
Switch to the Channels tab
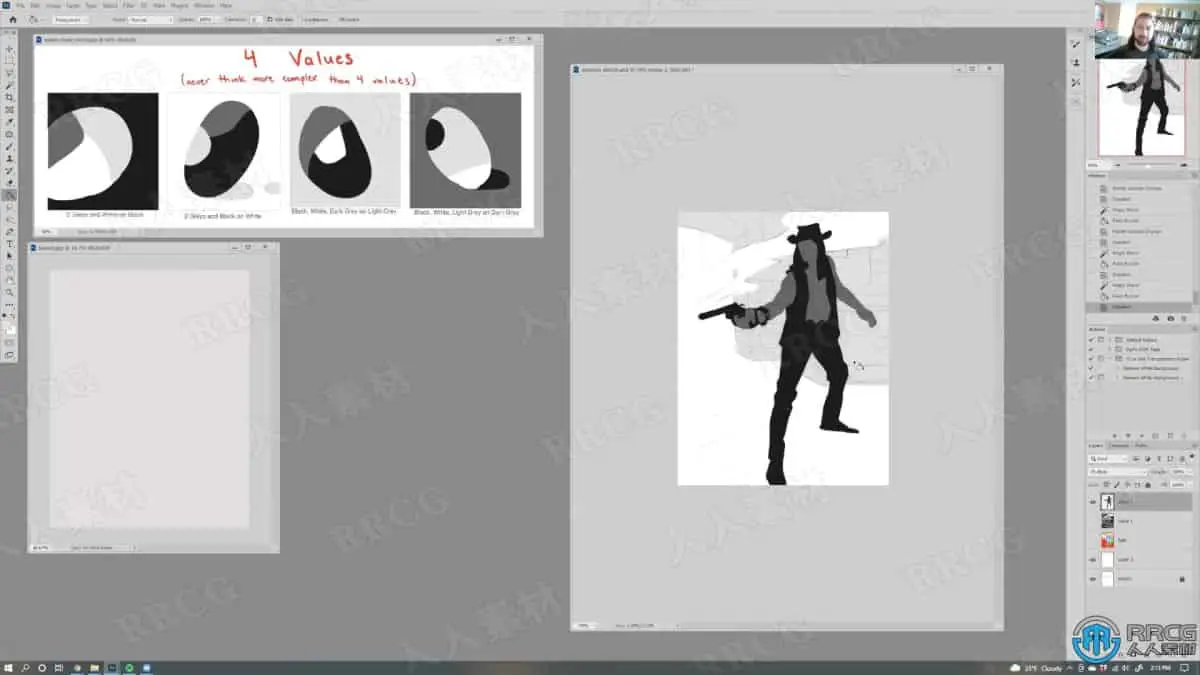[x=1120, y=445]
